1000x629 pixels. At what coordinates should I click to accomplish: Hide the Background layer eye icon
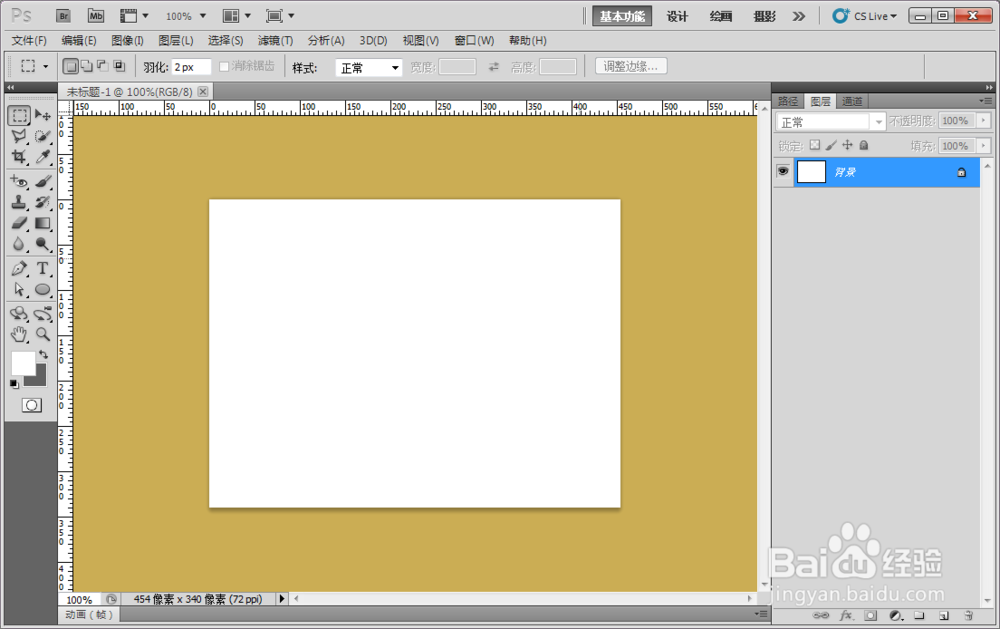tap(783, 171)
